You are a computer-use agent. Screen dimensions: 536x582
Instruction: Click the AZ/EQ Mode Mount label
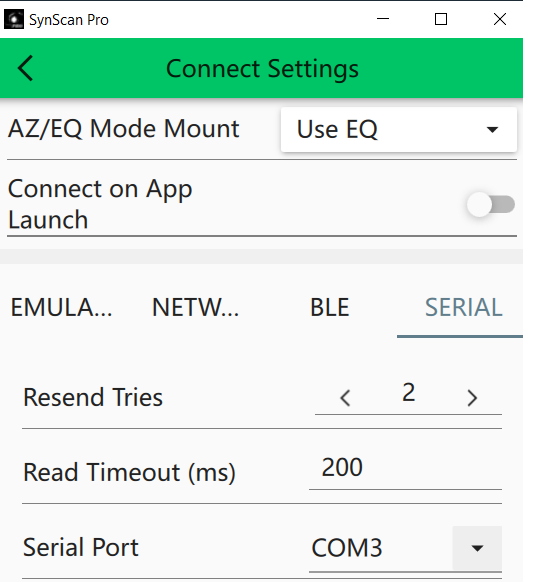pyautogui.click(x=124, y=129)
